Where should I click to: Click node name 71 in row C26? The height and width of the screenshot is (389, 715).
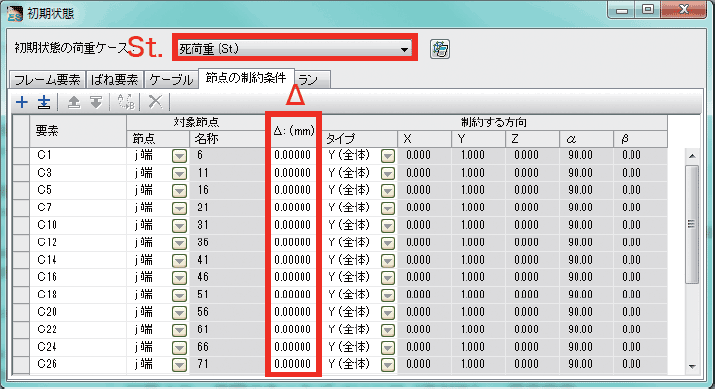tap(227, 364)
